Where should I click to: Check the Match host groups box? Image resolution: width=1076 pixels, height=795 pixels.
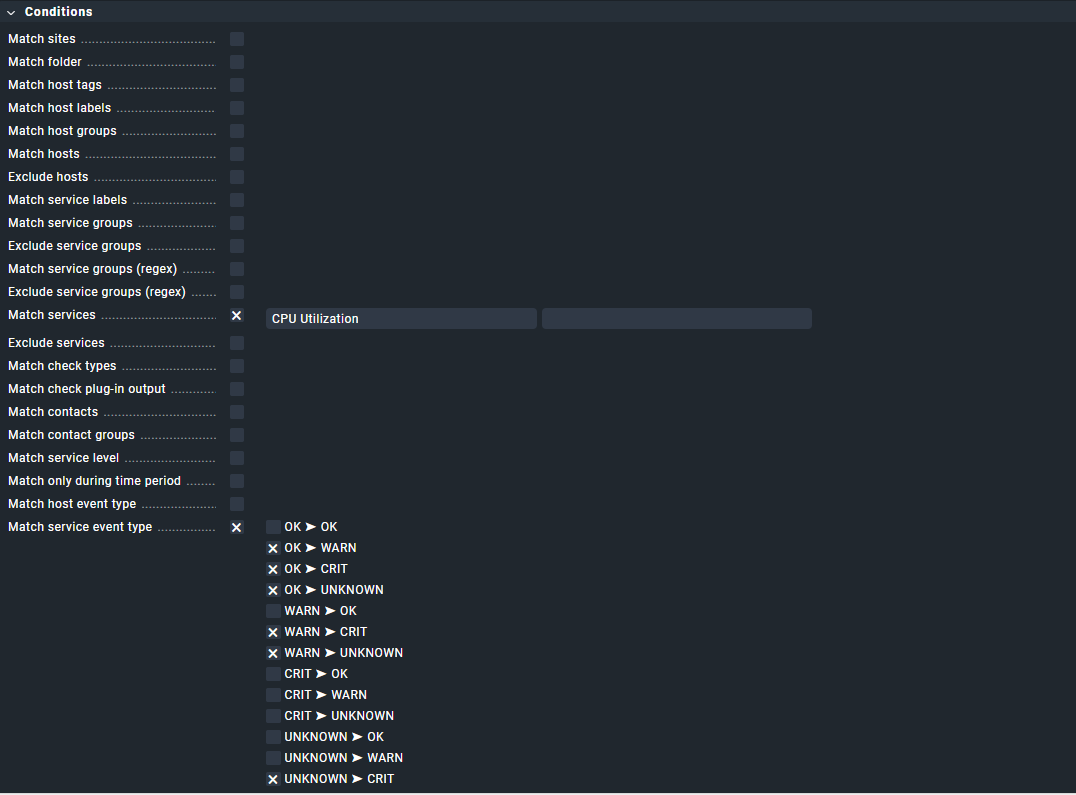click(x=237, y=131)
